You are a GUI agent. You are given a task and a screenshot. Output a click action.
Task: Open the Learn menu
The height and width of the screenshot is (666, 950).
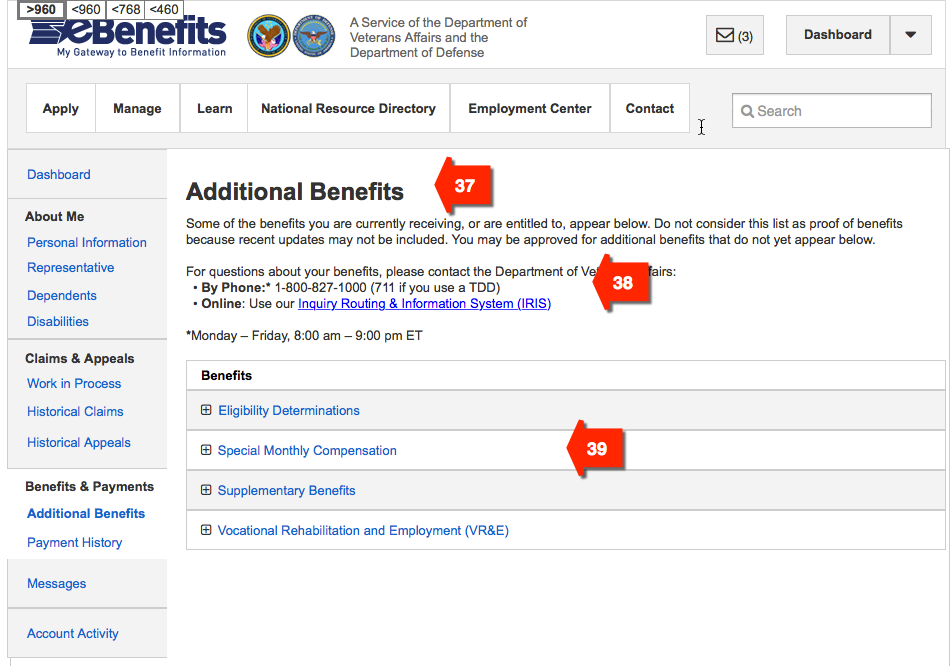coord(214,108)
